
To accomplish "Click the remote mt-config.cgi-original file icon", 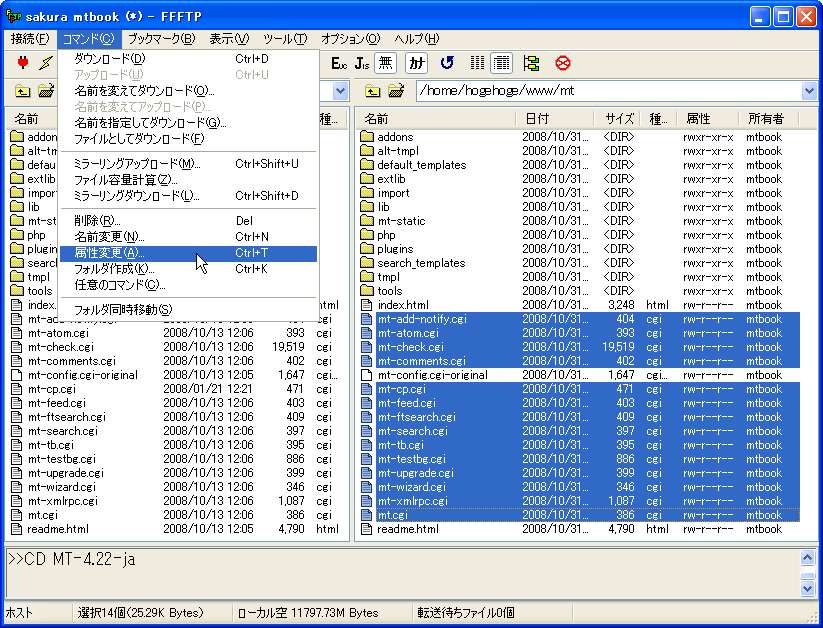I will point(366,375).
